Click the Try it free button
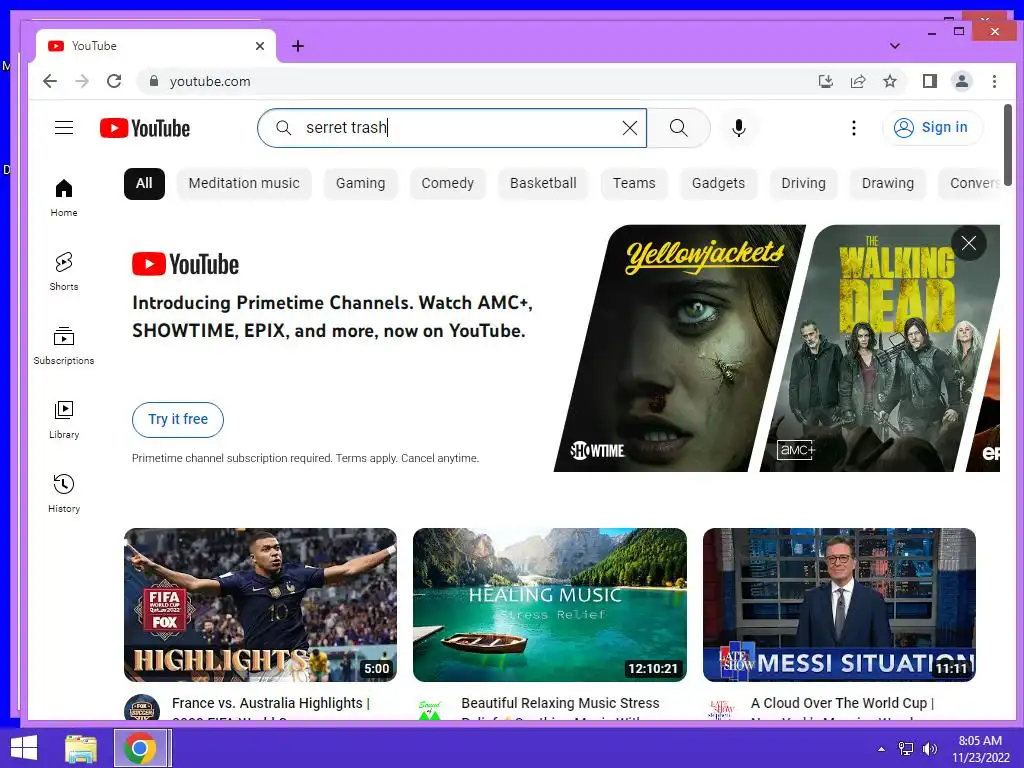 tap(178, 419)
